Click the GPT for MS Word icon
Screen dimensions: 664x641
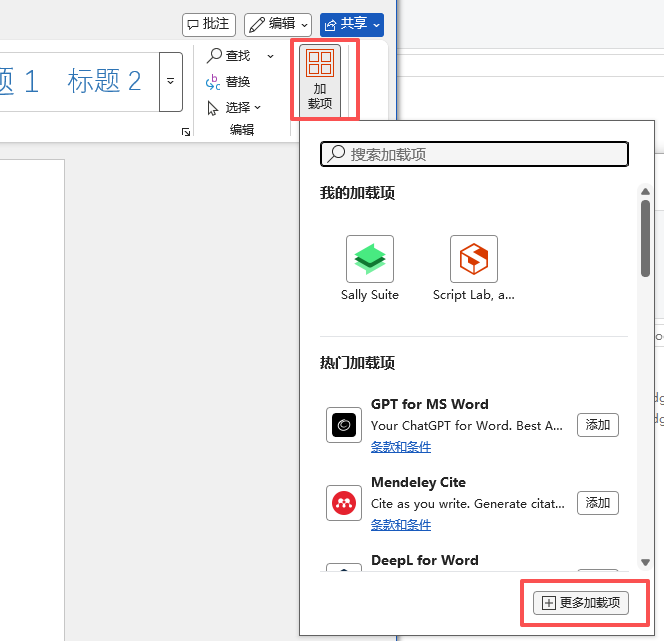click(x=344, y=425)
